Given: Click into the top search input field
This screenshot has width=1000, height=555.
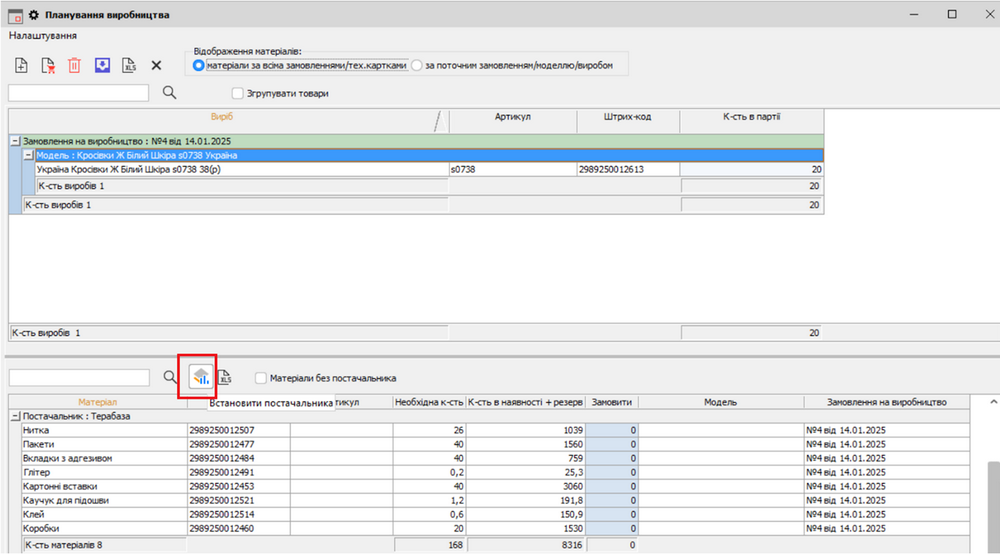Looking at the screenshot, I should [78, 92].
